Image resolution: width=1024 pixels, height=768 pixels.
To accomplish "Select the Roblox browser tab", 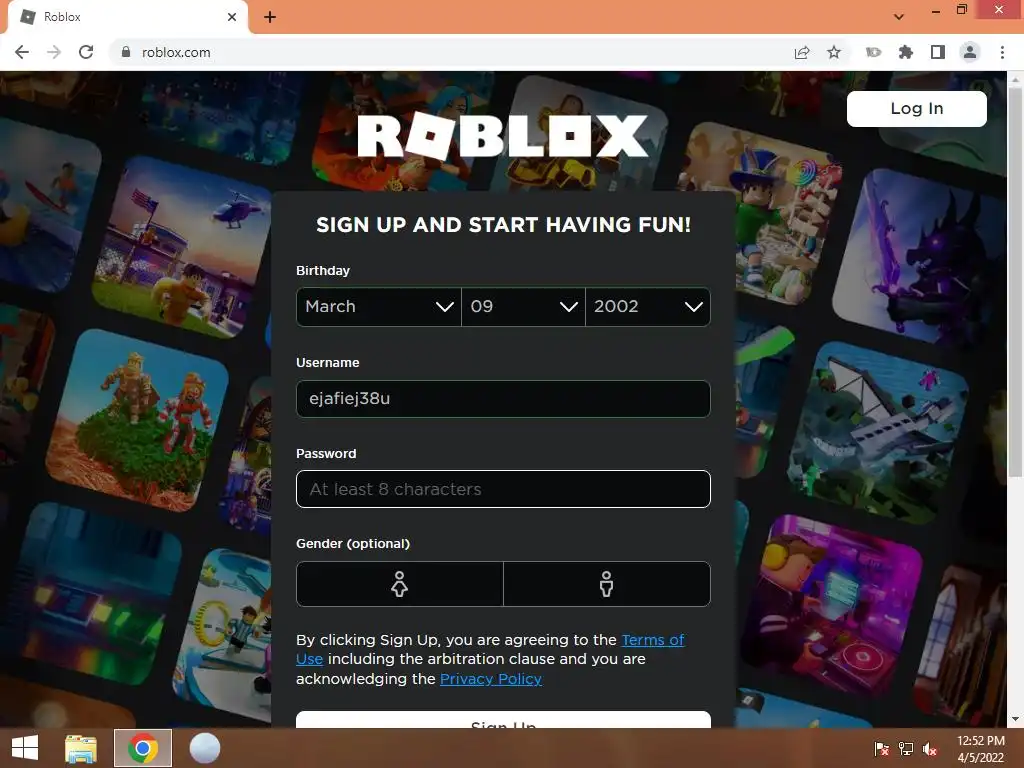I will coord(127,17).
